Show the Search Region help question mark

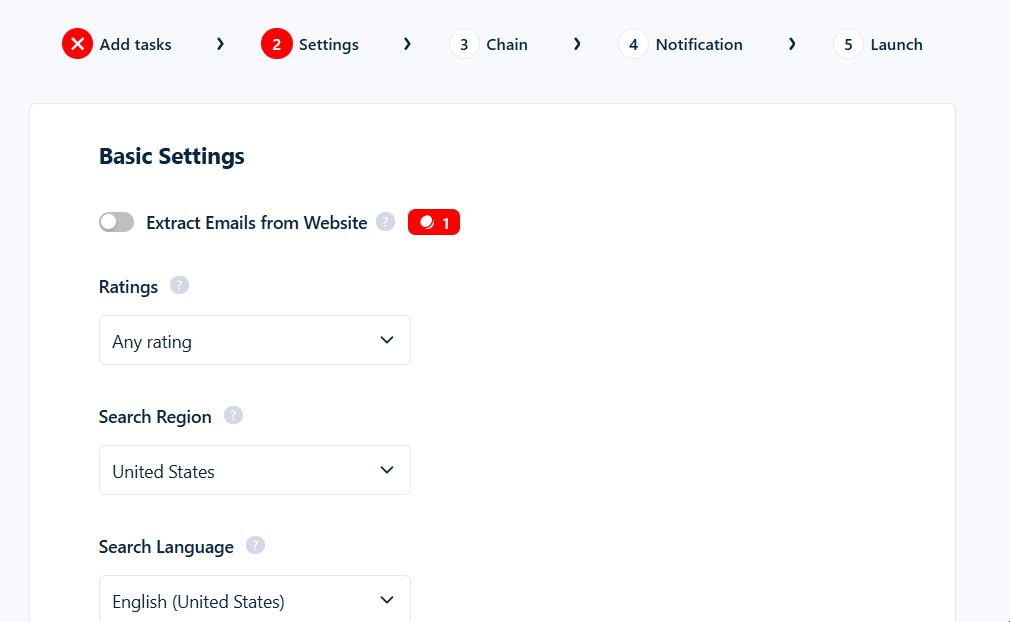233,415
